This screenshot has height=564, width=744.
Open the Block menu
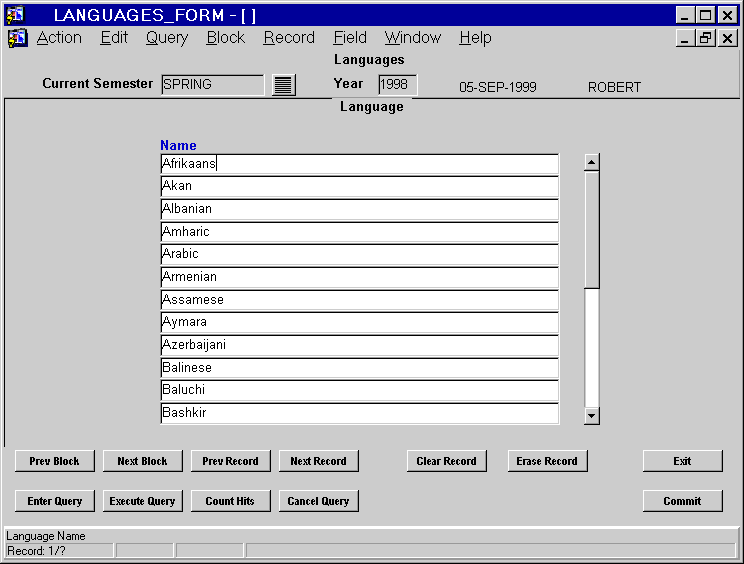226,37
